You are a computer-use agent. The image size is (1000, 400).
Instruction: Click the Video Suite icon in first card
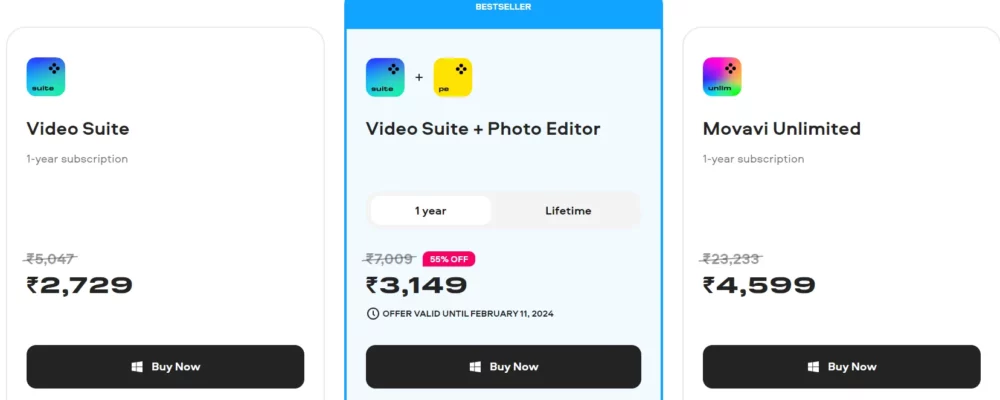coord(46,77)
